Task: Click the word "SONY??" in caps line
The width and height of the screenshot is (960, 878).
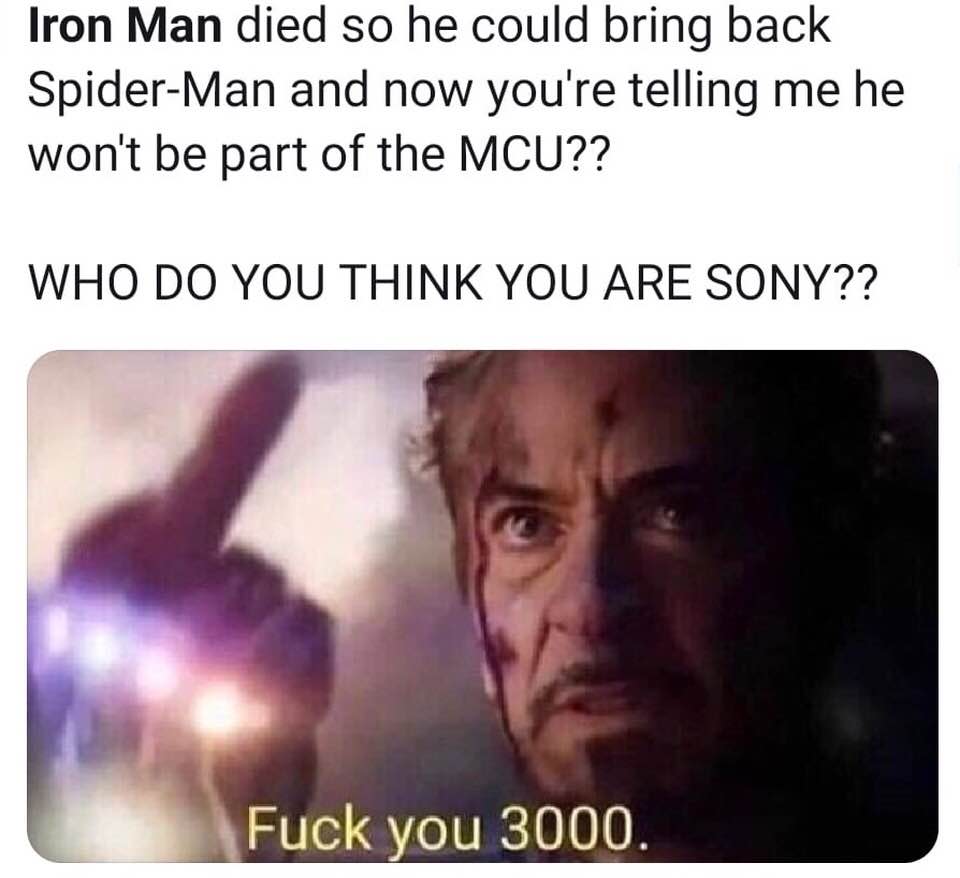Action: pos(791,283)
